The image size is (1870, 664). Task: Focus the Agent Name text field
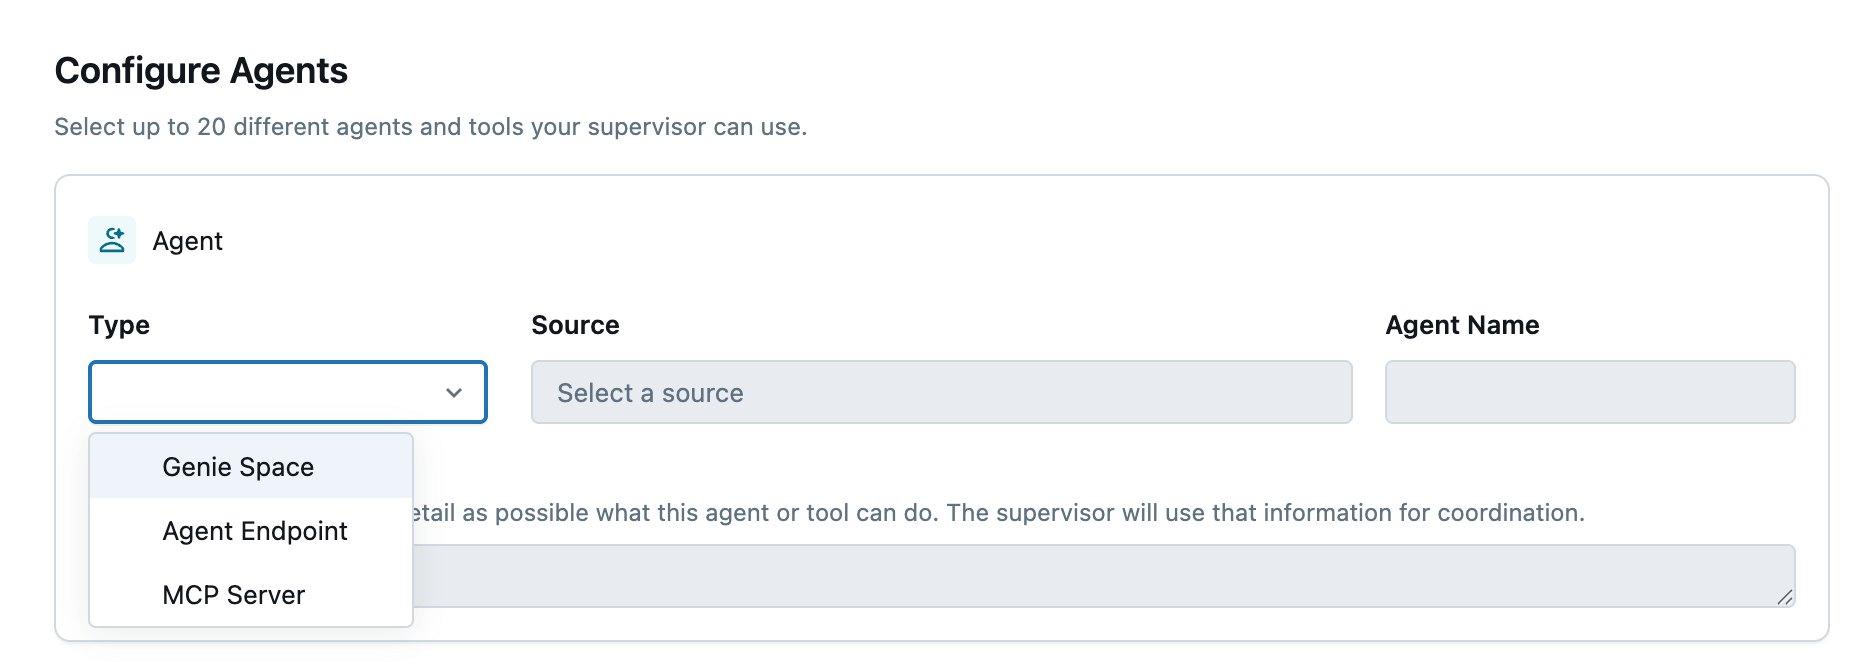coord(1589,393)
